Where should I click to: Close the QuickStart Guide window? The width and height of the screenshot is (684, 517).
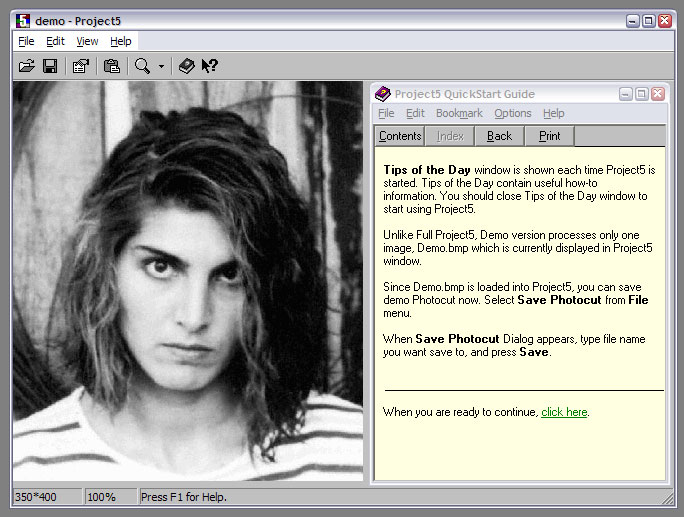(657, 94)
